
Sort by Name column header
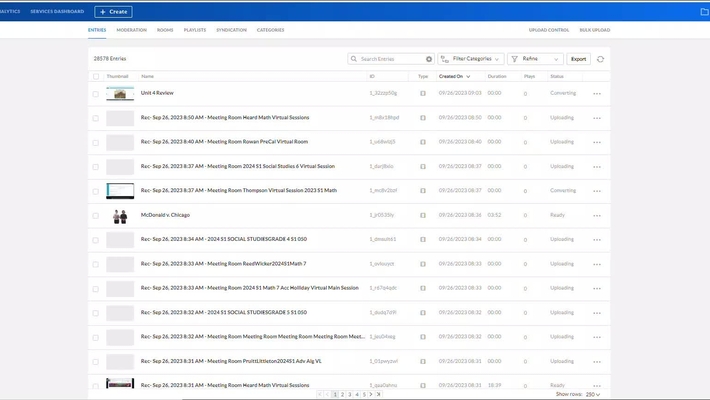tap(148, 77)
